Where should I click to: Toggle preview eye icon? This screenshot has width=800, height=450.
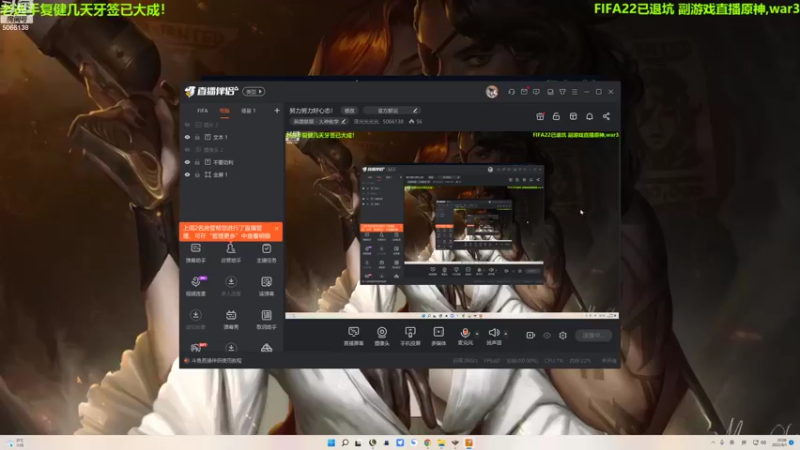pyautogui.click(x=547, y=335)
